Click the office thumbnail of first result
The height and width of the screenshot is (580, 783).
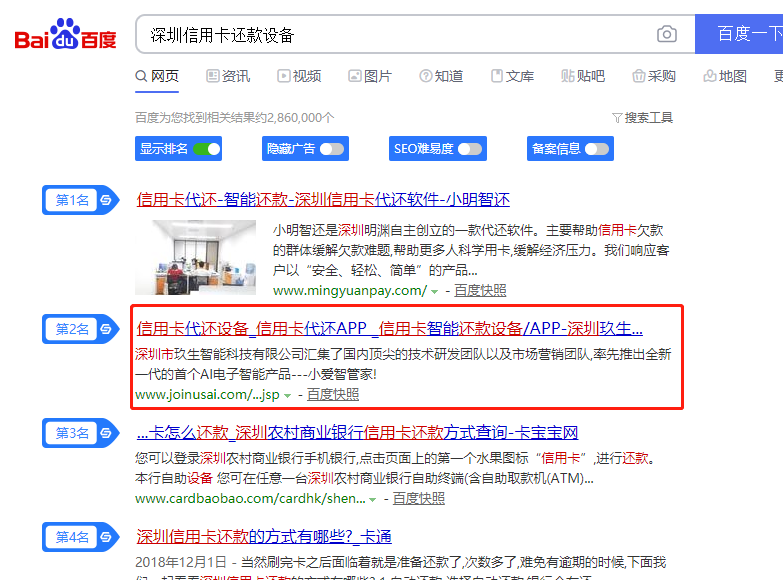tap(195, 257)
